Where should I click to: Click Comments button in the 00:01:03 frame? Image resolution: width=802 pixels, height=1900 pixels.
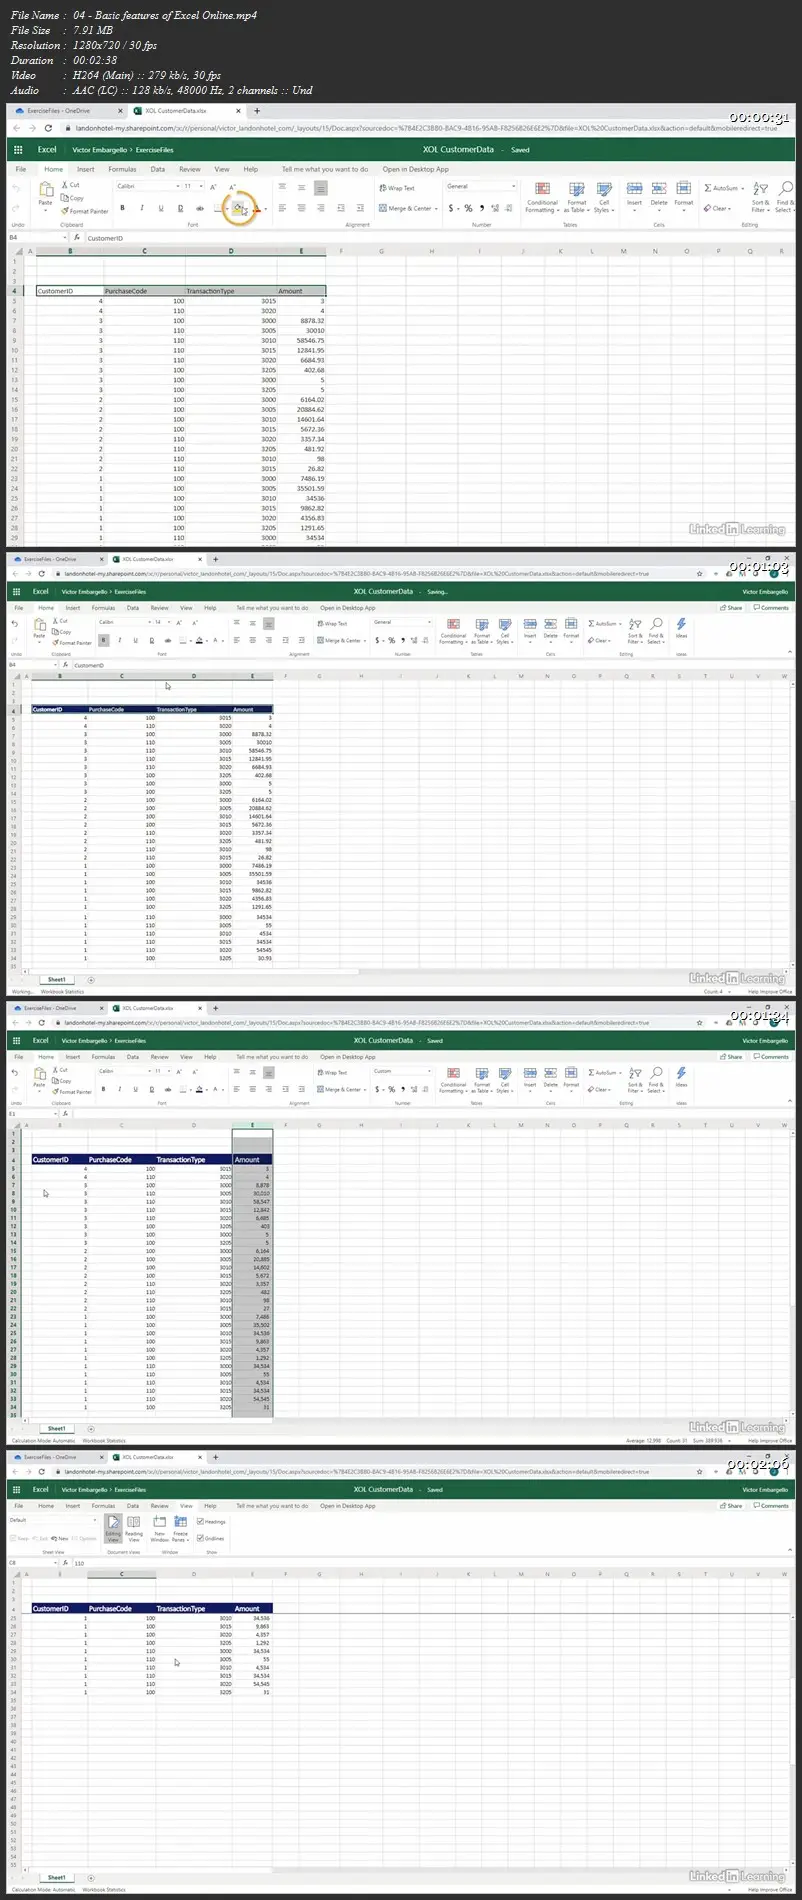(x=771, y=607)
